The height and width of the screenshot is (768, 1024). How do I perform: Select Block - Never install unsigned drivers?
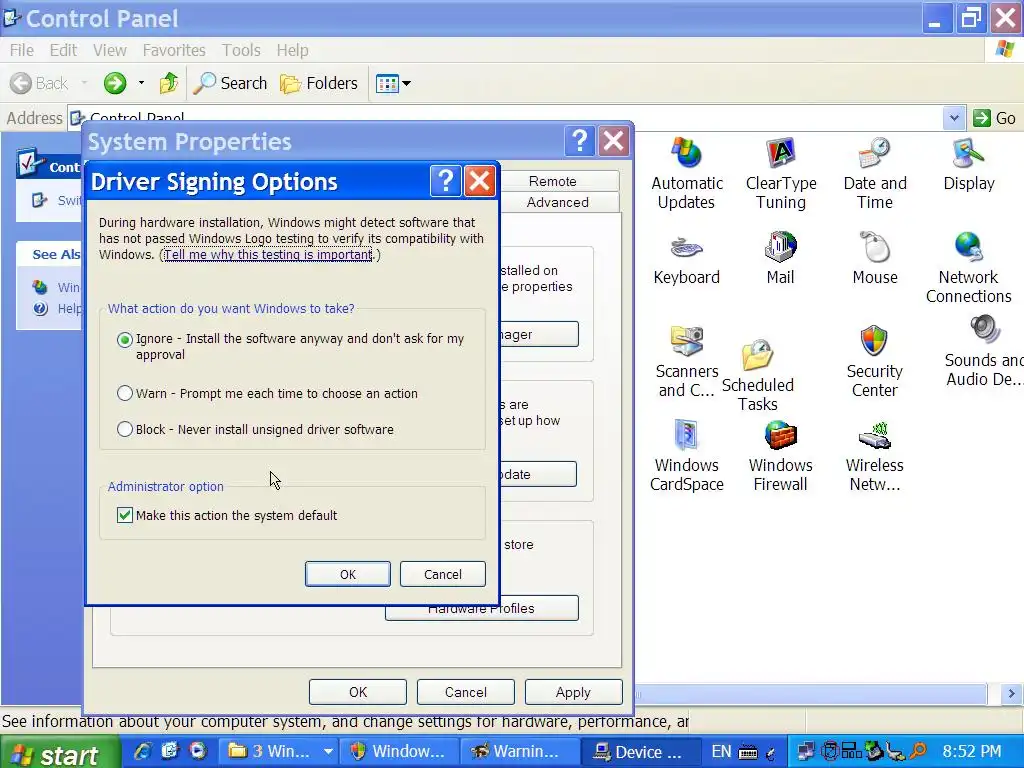[125, 429]
